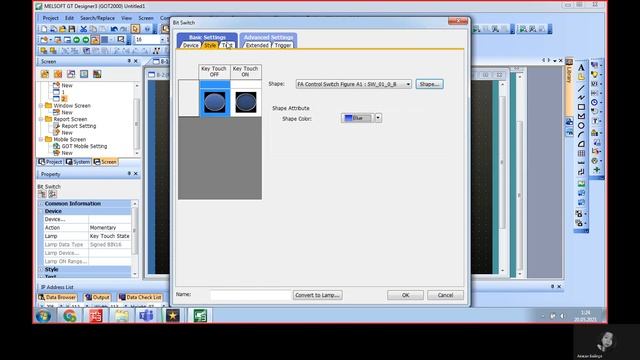
Task: Open the Data Check List tab
Action: click(140, 297)
